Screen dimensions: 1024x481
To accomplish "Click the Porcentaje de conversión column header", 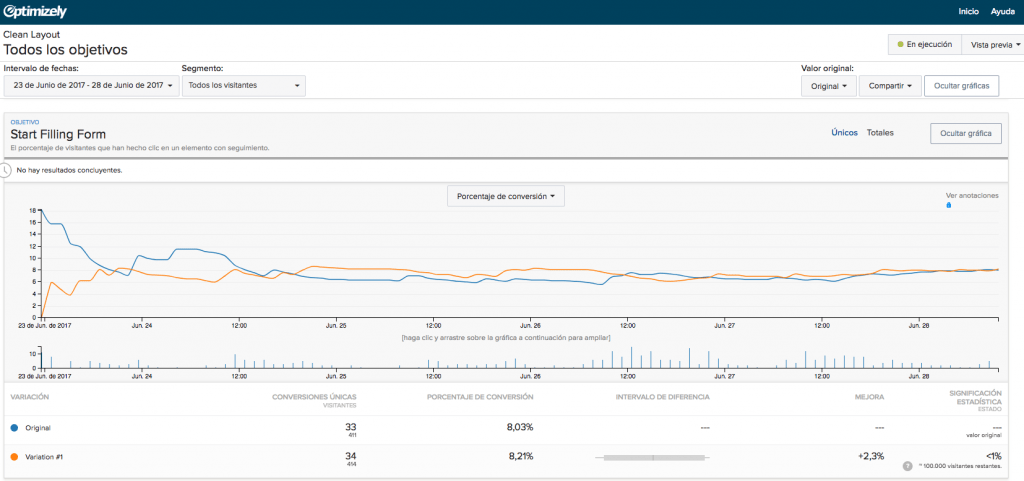I will [x=480, y=396].
